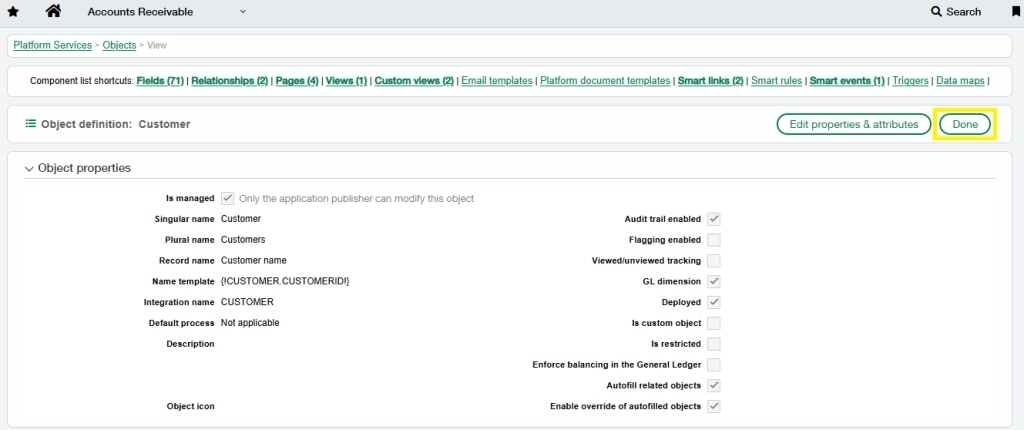Open the Fields (71) shortcut
The image size is (1024, 430).
point(160,81)
